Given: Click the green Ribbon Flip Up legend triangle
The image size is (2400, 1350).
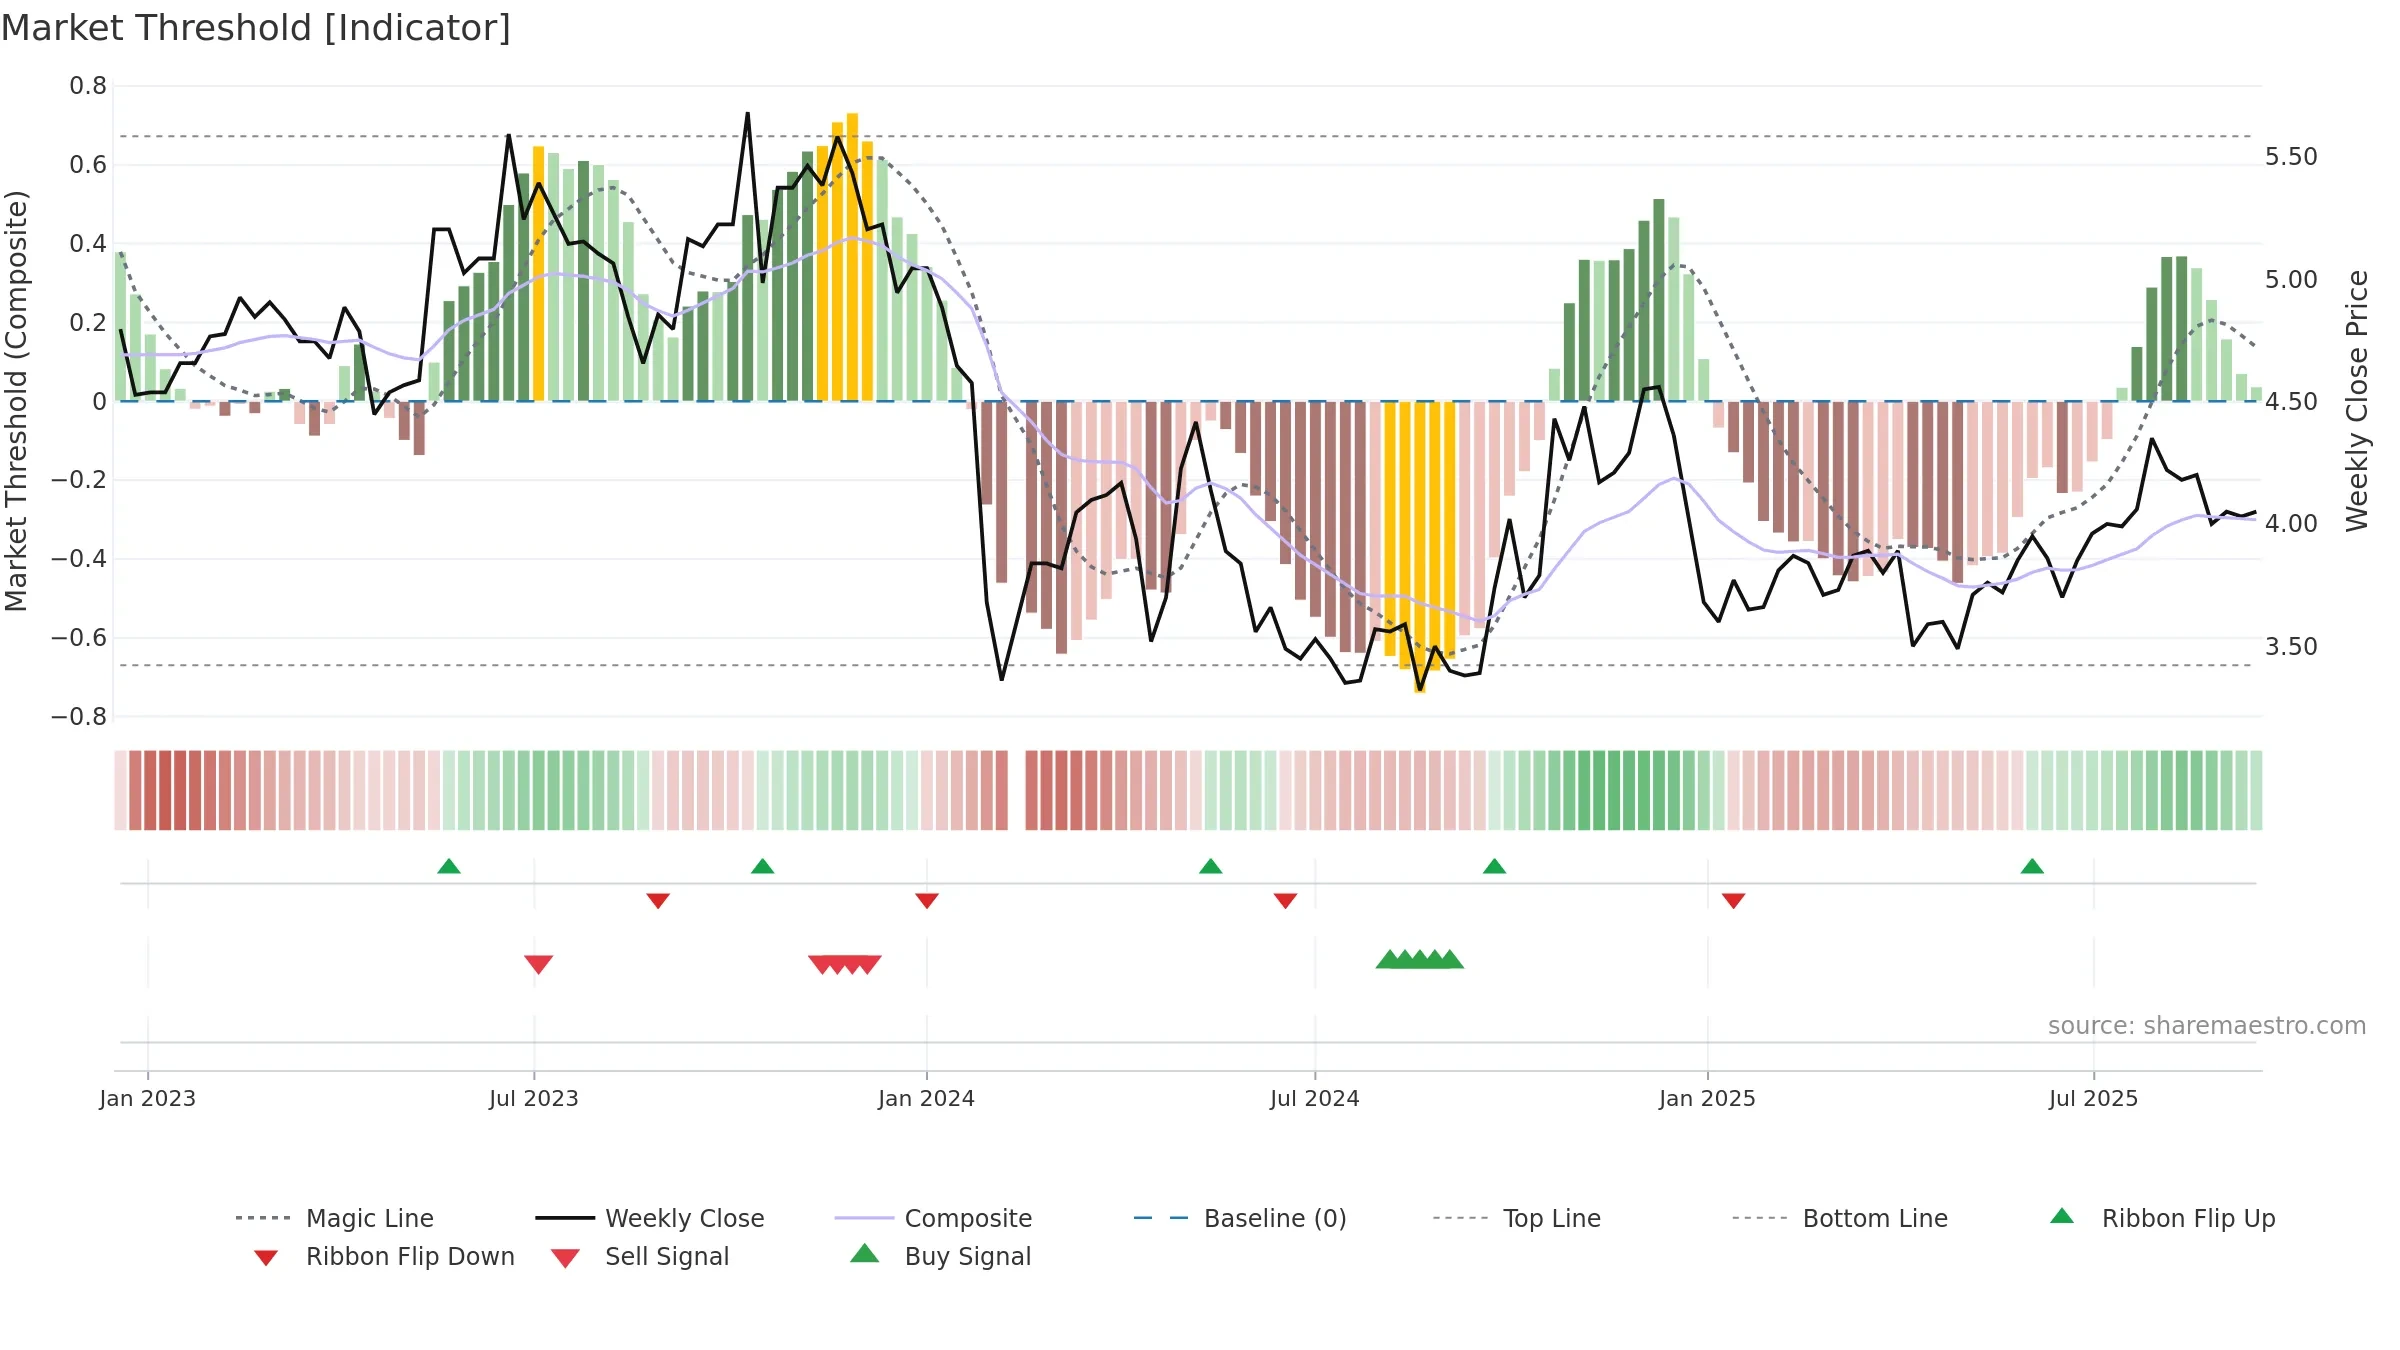Looking at the screenshot, I should [x=2062, y=1216].
